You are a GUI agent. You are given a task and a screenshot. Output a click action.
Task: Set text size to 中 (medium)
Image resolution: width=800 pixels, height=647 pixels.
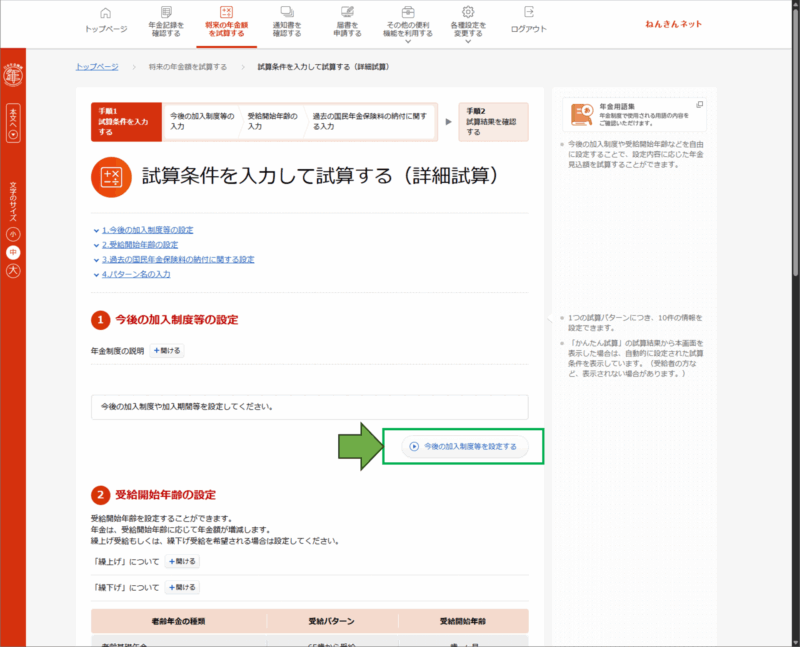pos(13,252)
